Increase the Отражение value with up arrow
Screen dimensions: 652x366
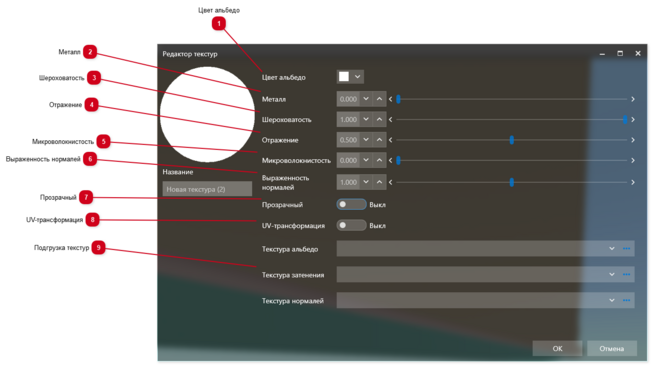pyautogui.click(x=380, y=140)
